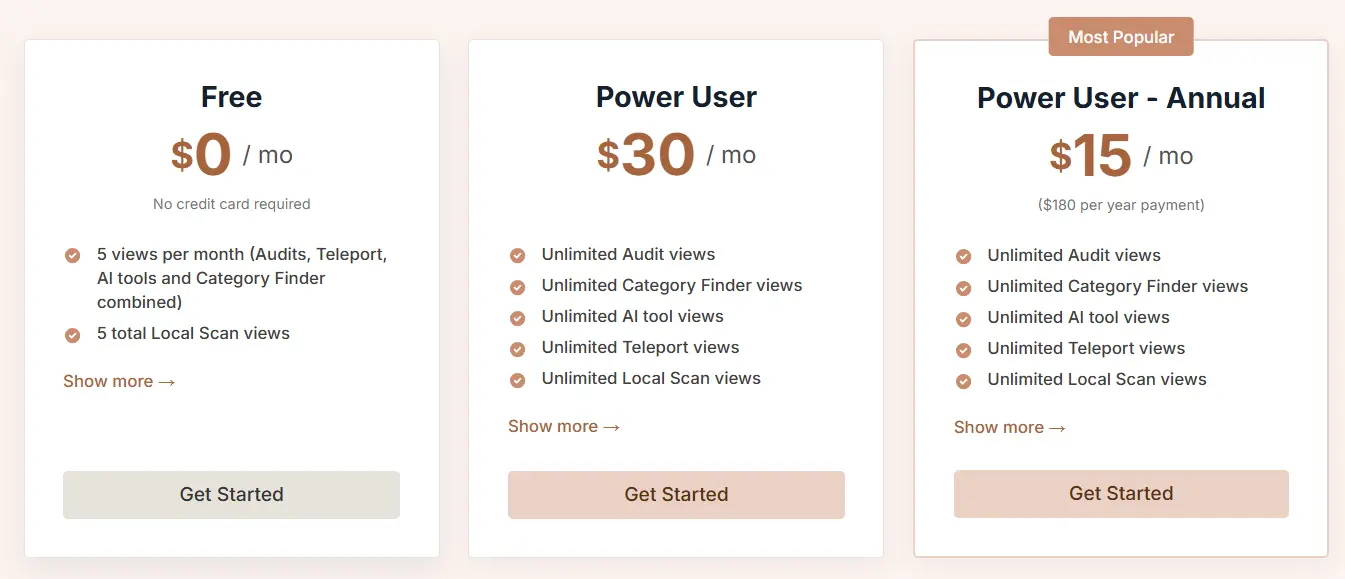Click checkmark icon beside '5 views per month'
This screenshot has height=579, width=1345.
pos(72,256)
